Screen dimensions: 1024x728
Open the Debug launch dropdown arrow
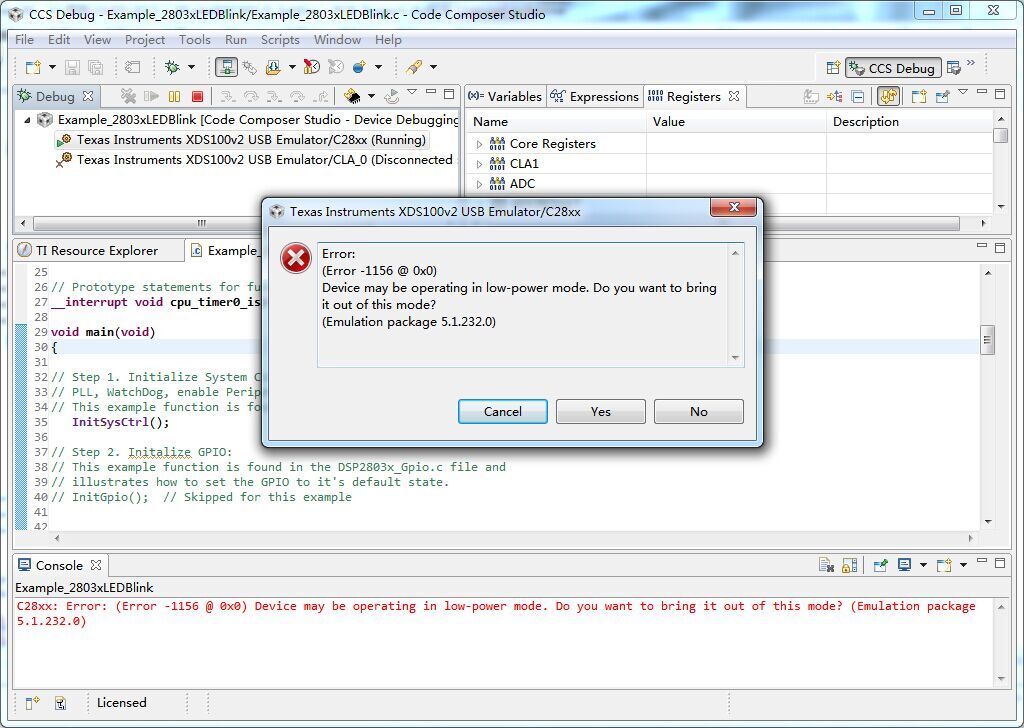click(x=191, y=67)
